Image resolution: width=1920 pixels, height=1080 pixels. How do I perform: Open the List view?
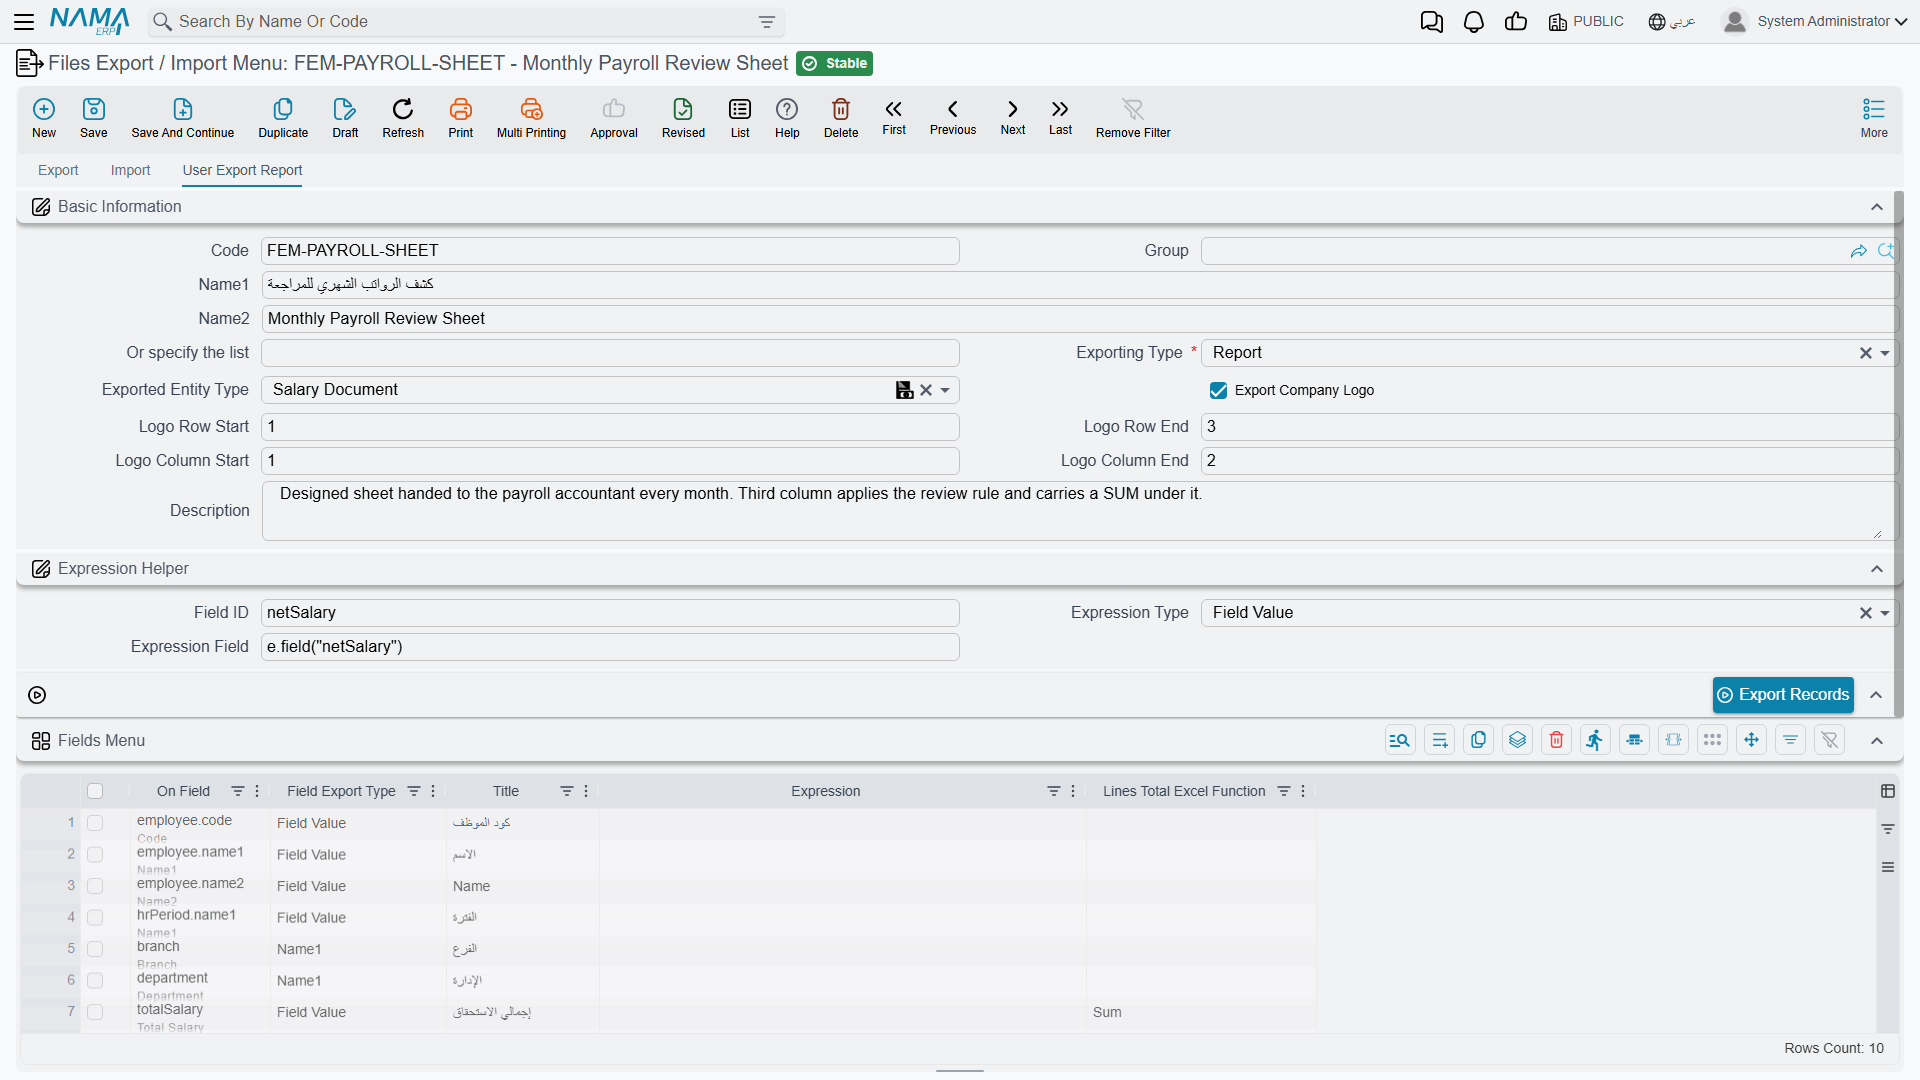click(740, 109)
